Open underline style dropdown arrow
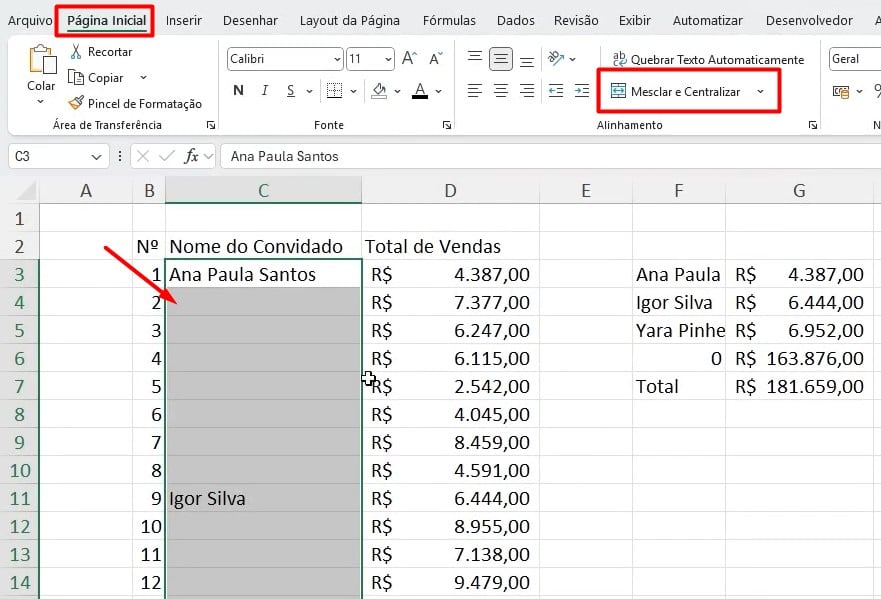The image size is (881, 599). (x=309, y=91)
